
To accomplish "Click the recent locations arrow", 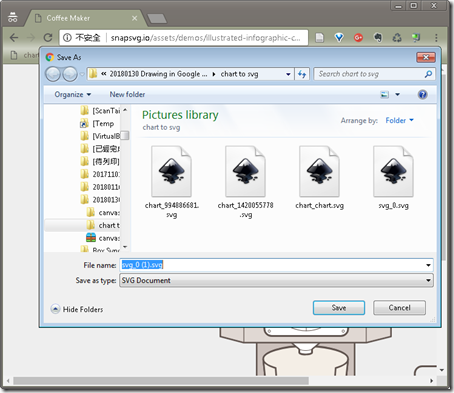I will [82, 74].
